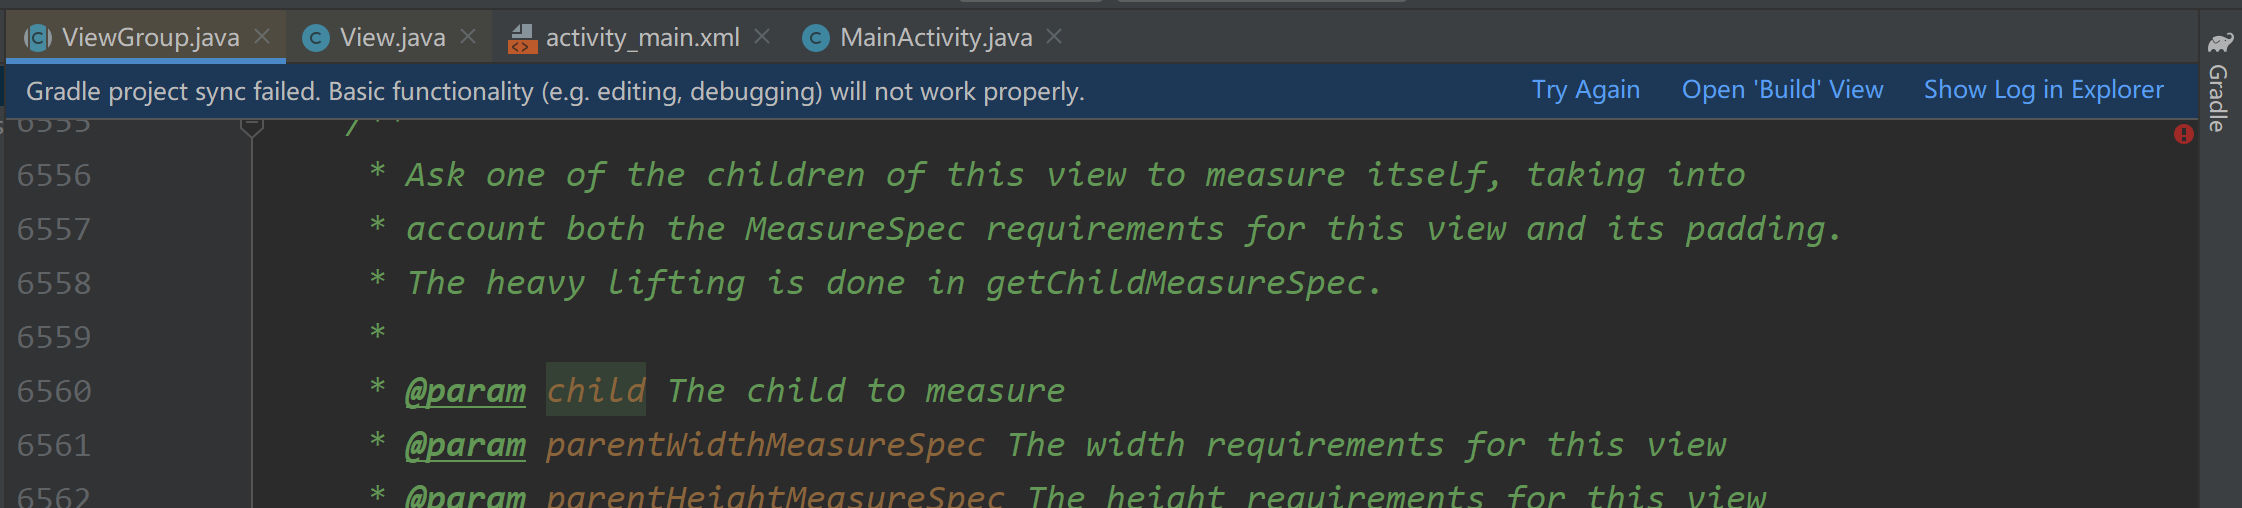Image resolution: width=2242 pixels, height=508 pixels.
Task: Click Show Log in Explorer link
Action: tap(2043, 90)
